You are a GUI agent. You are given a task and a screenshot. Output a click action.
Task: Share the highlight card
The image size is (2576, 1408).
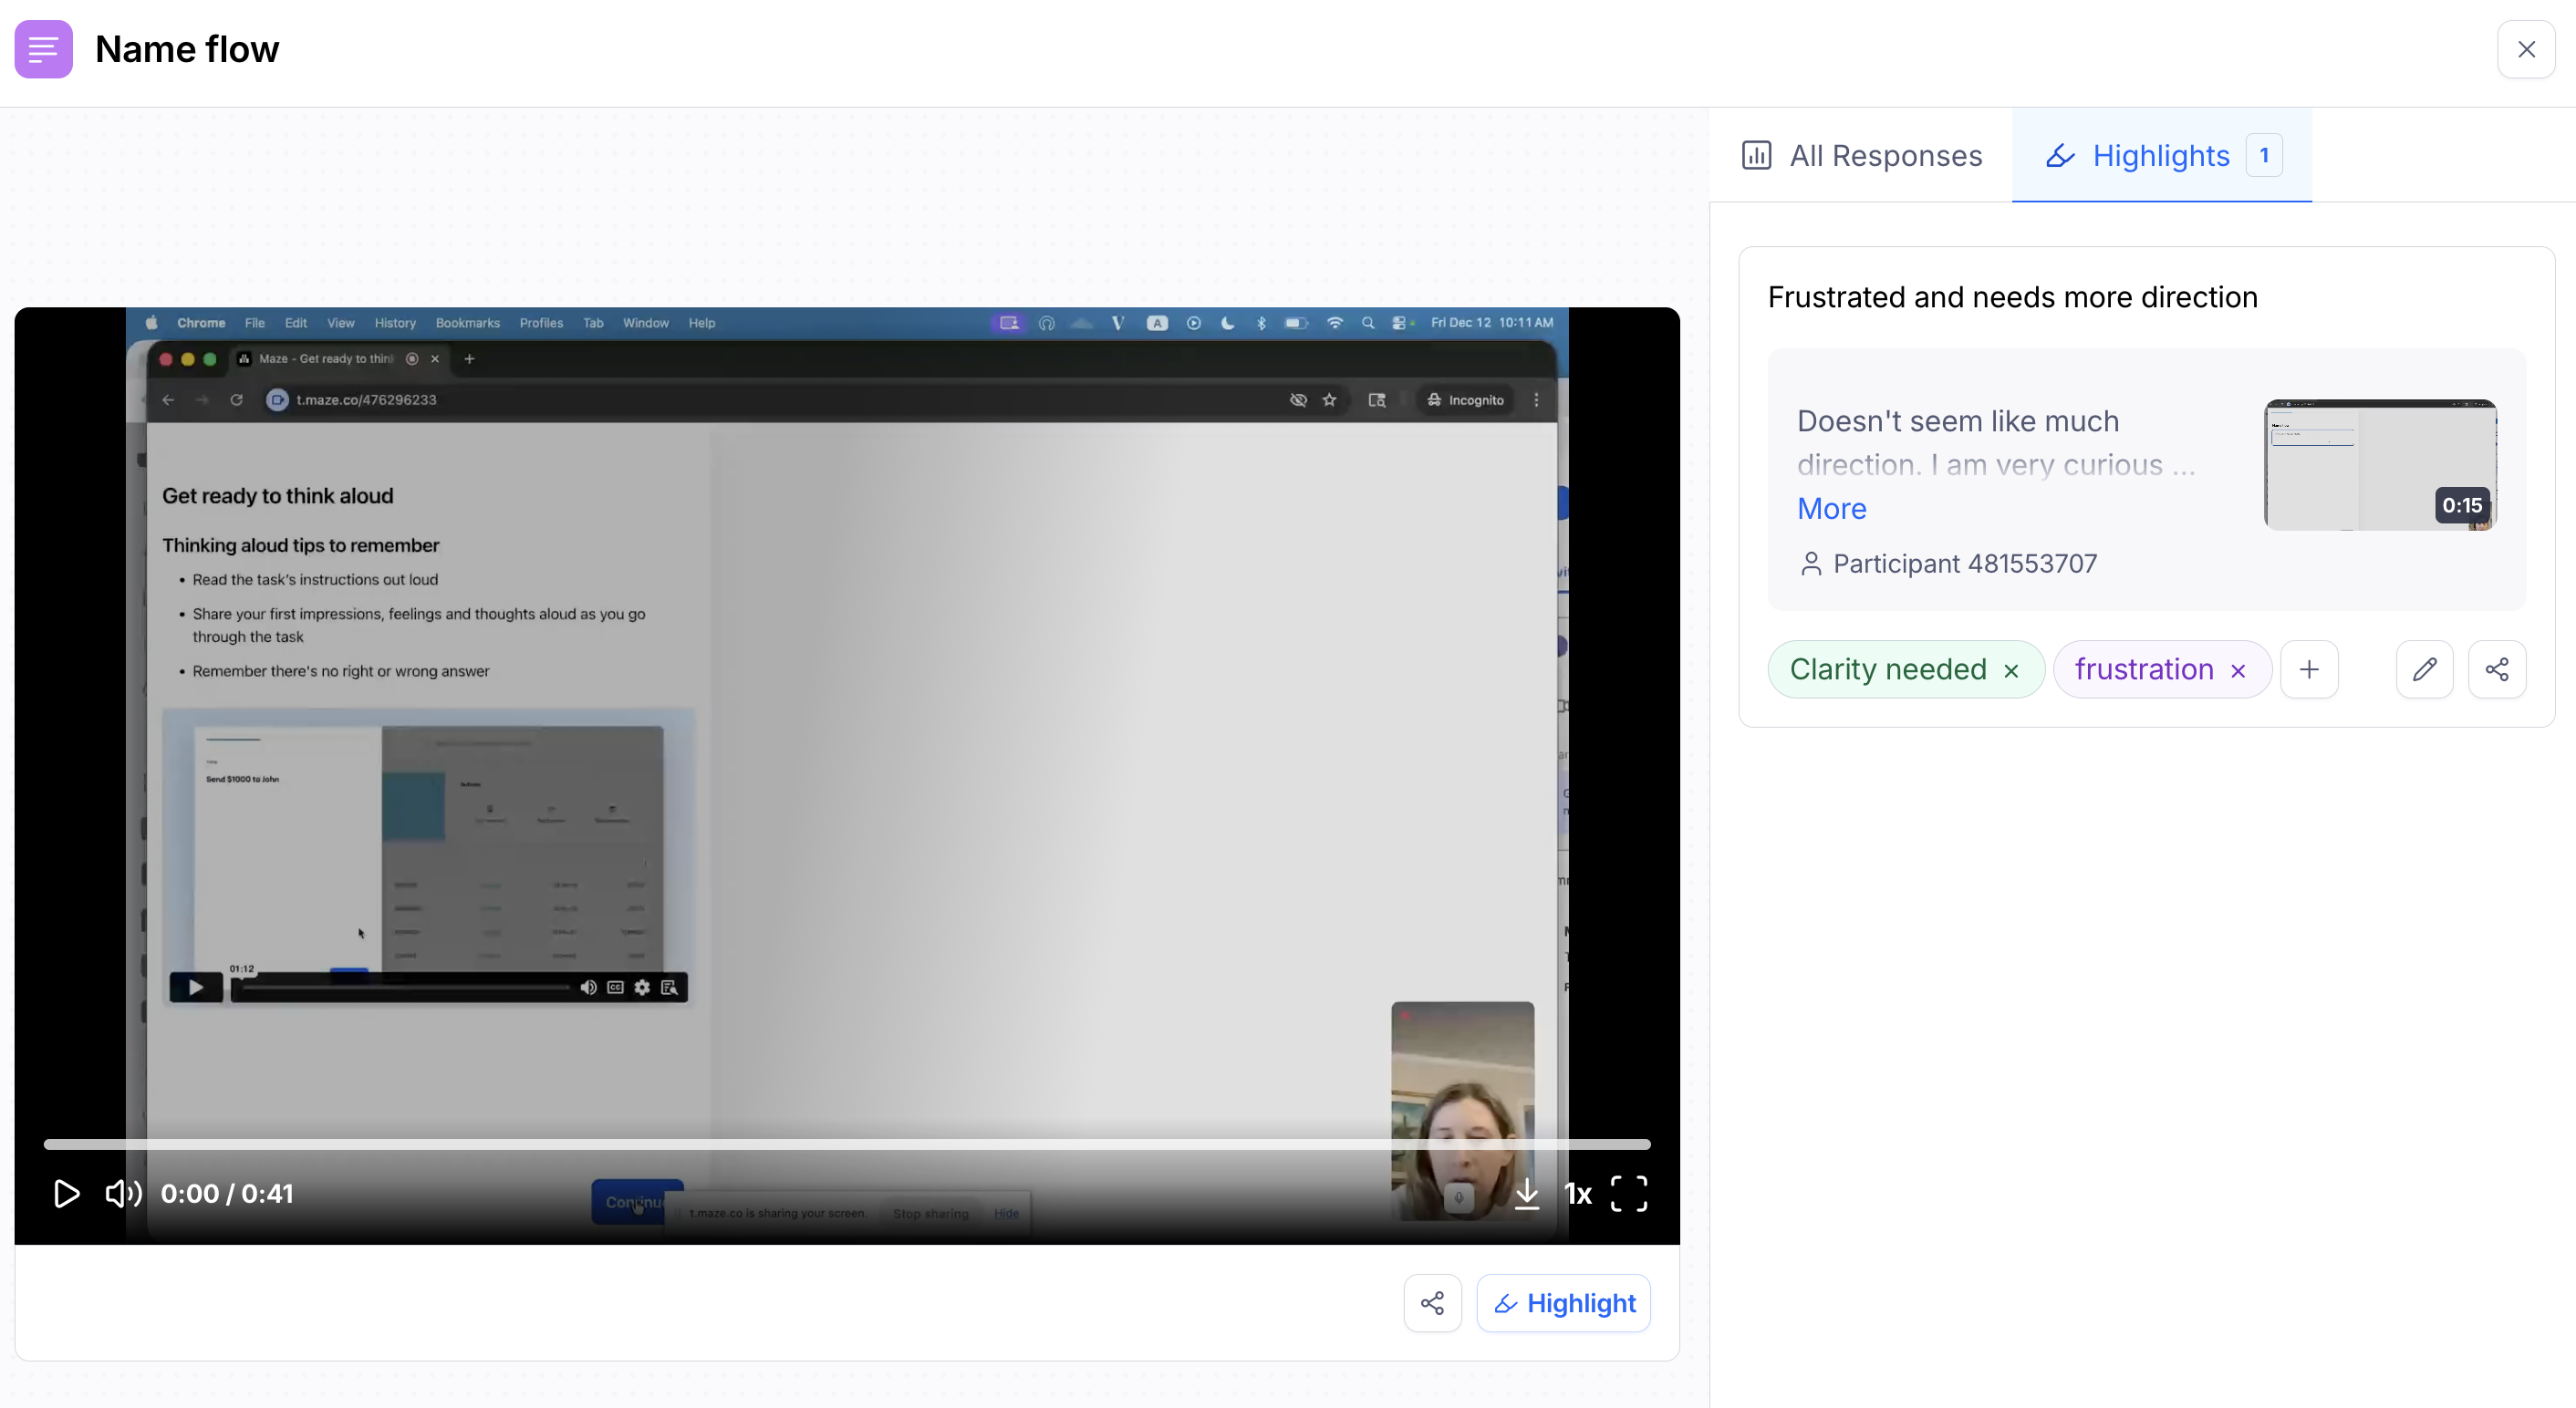[x=2496, y=669]
